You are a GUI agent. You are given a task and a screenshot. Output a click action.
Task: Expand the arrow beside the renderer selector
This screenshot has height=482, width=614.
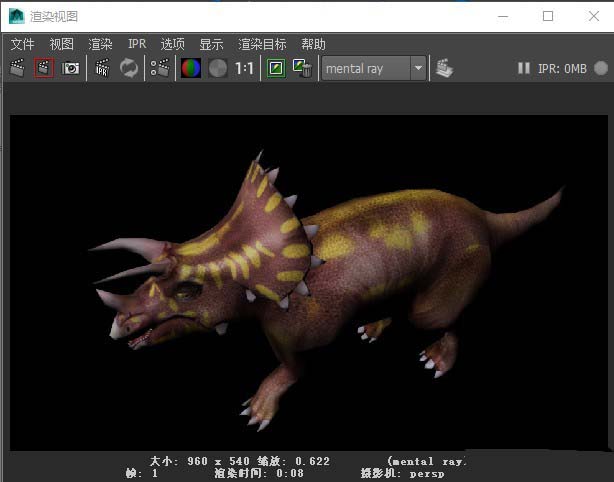coord(418,69)
